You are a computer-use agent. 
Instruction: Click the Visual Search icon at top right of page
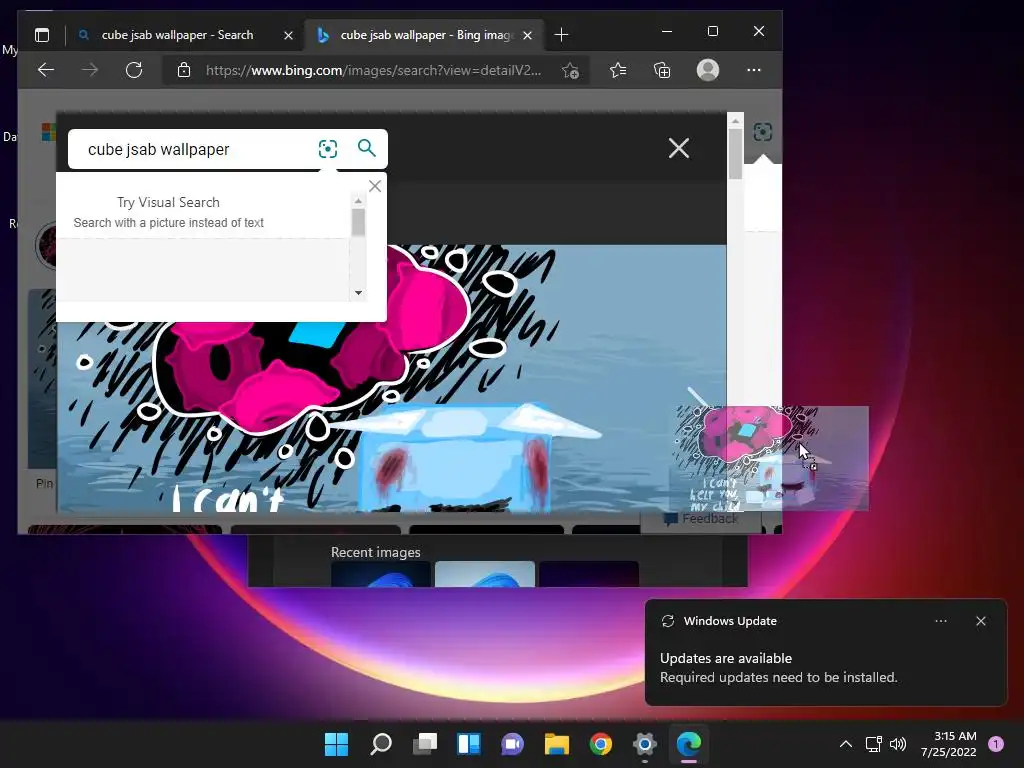point(763,133)
